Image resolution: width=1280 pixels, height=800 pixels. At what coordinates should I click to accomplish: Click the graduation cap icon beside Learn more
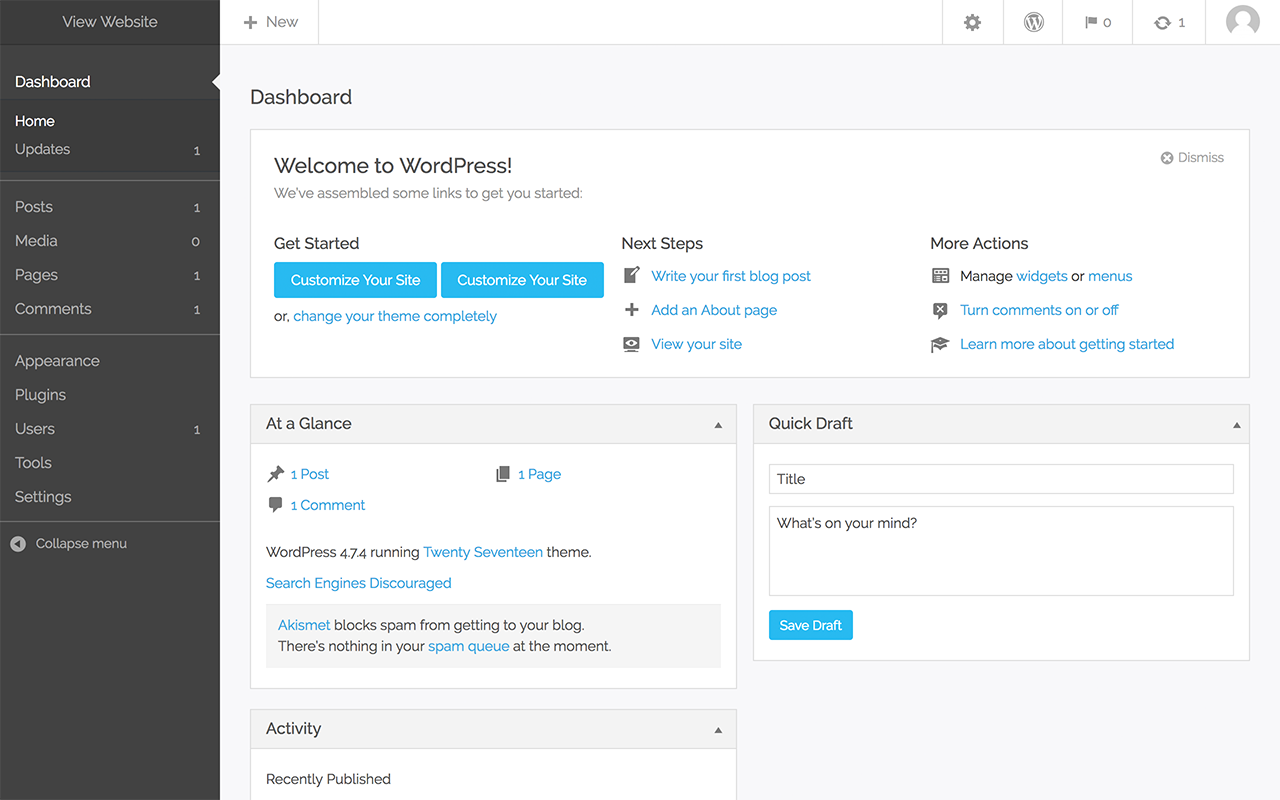click(940, 344)
